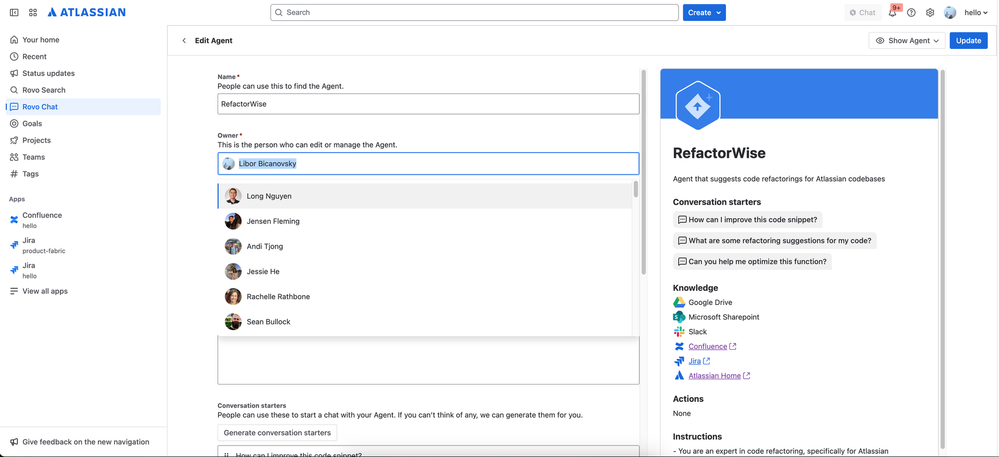999x457 pixels.
Task: Select Rachelle Rathbone as owner
Action: pyautogui.click(x=424, y=296)
